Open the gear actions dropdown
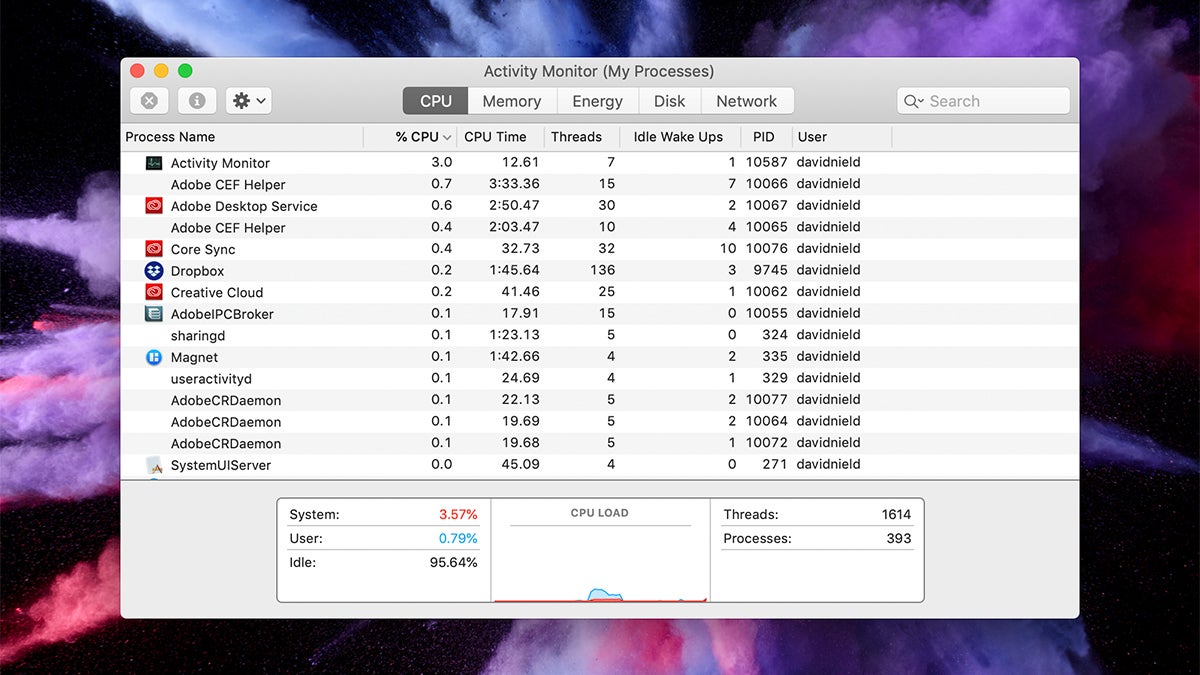 coord(246,100)
